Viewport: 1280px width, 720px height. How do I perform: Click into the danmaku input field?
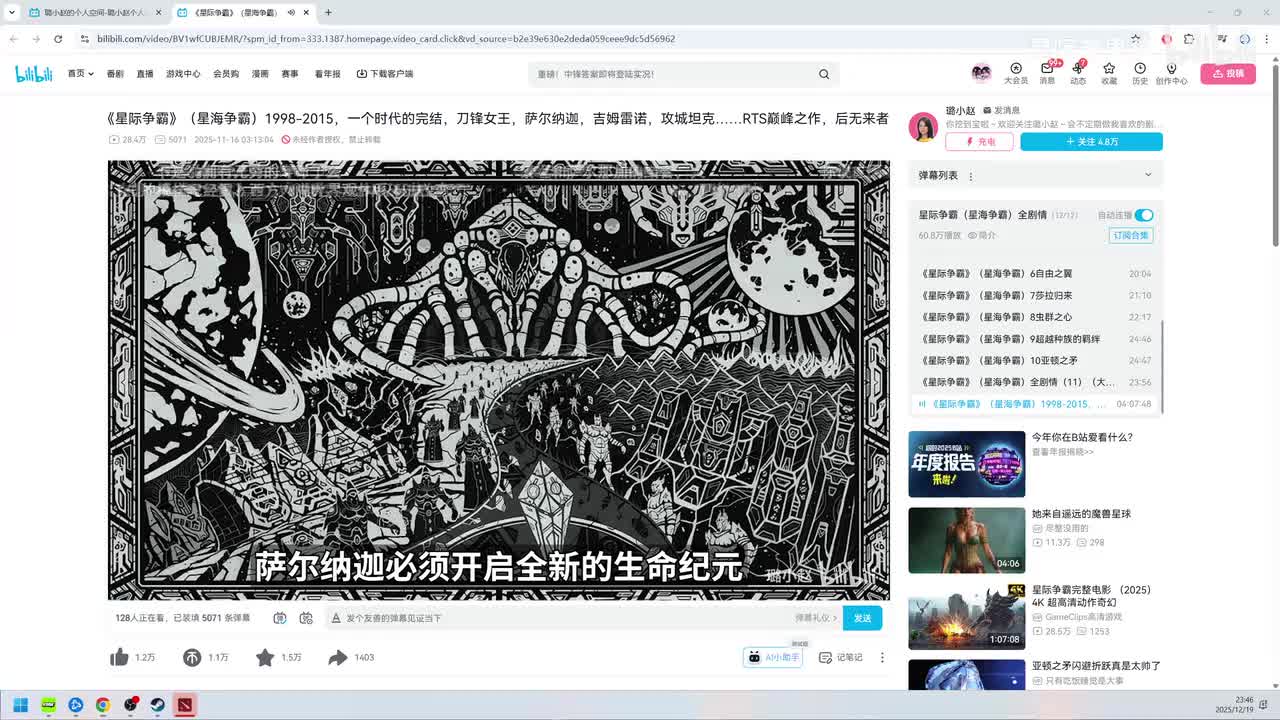click(566, 618)
